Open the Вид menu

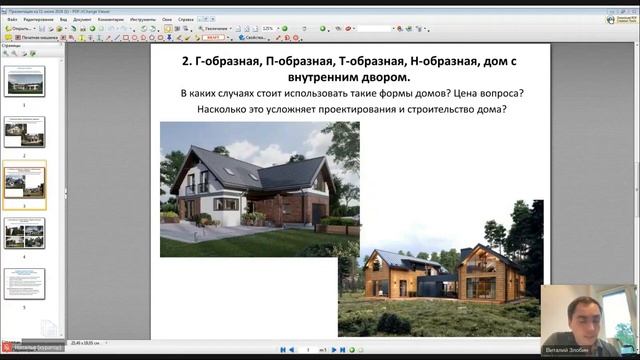(63, 20)
